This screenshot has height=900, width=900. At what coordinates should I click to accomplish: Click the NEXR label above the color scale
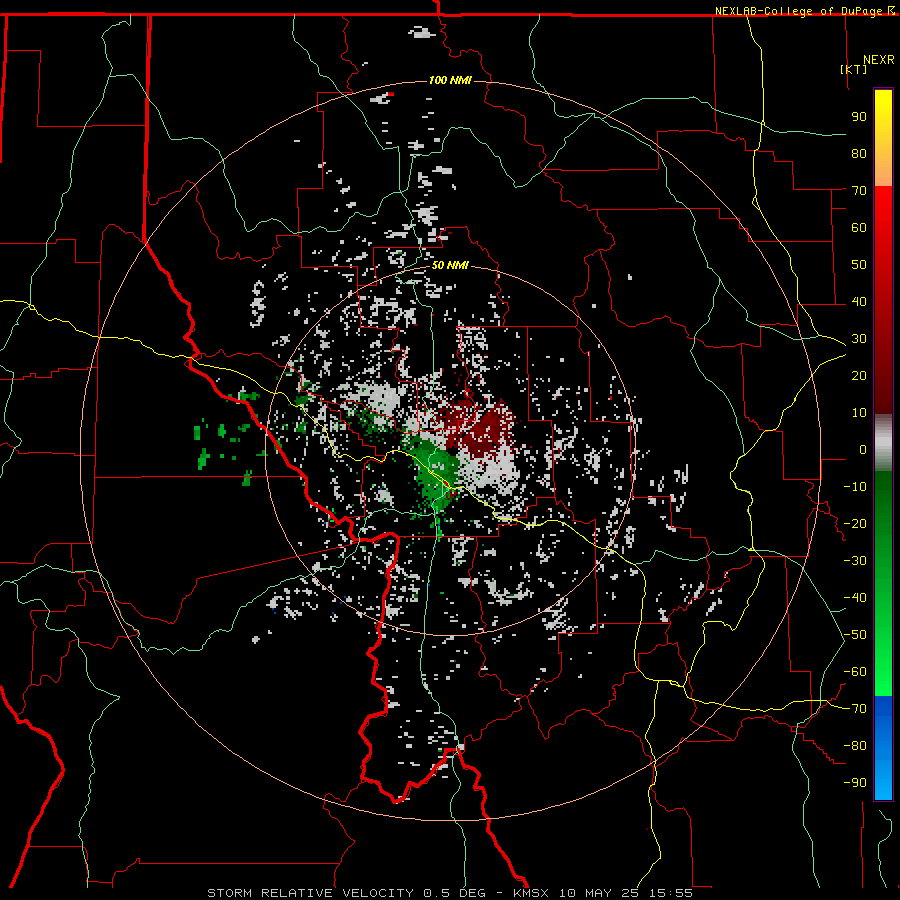[x=879, y=60]
